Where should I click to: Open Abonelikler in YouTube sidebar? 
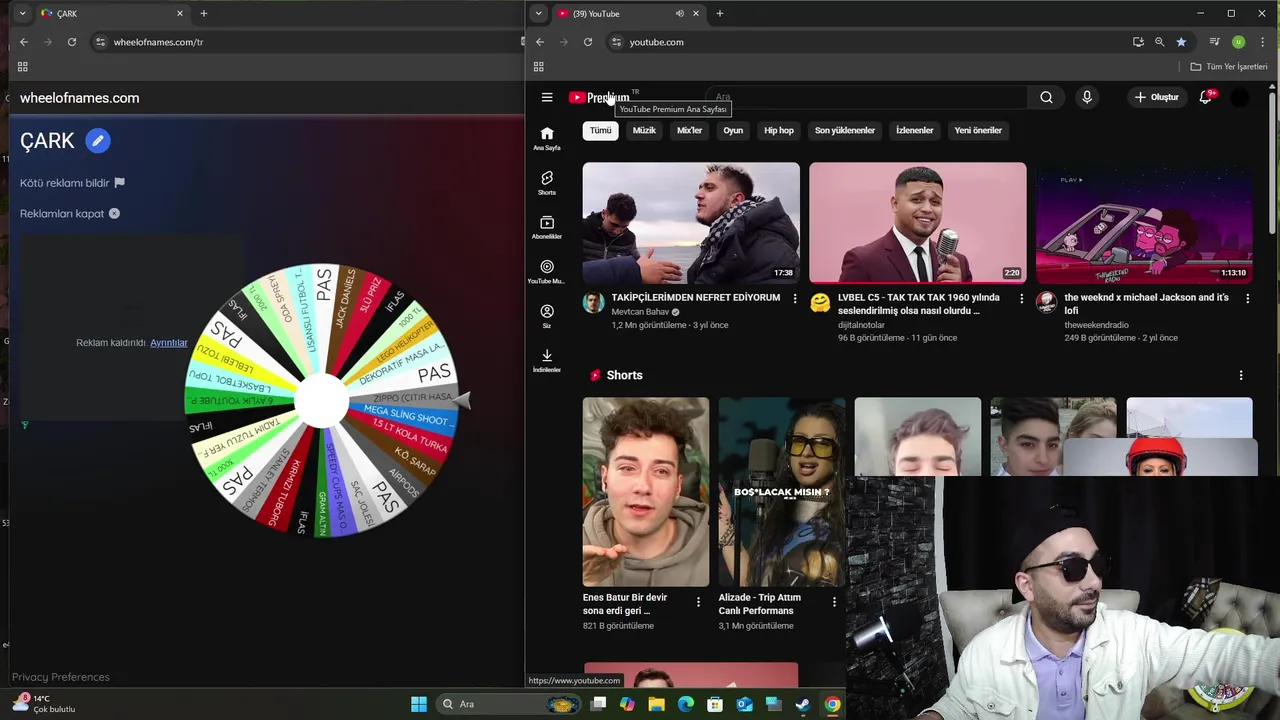click(x=547, y=227)
